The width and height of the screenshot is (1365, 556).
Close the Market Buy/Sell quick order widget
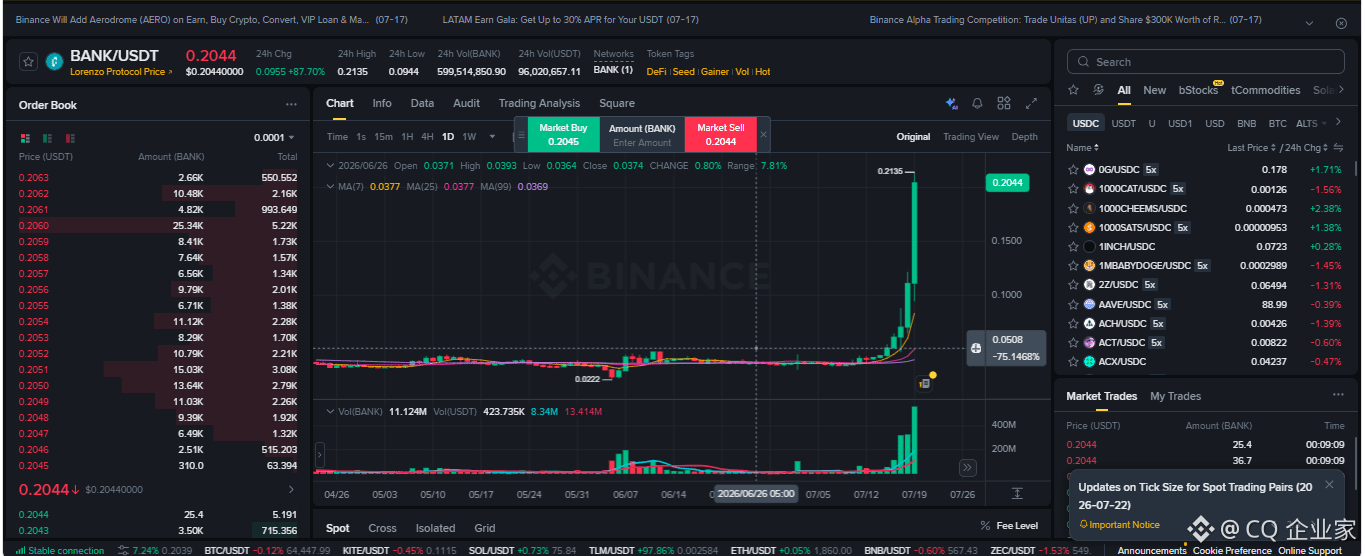[764, 134]
